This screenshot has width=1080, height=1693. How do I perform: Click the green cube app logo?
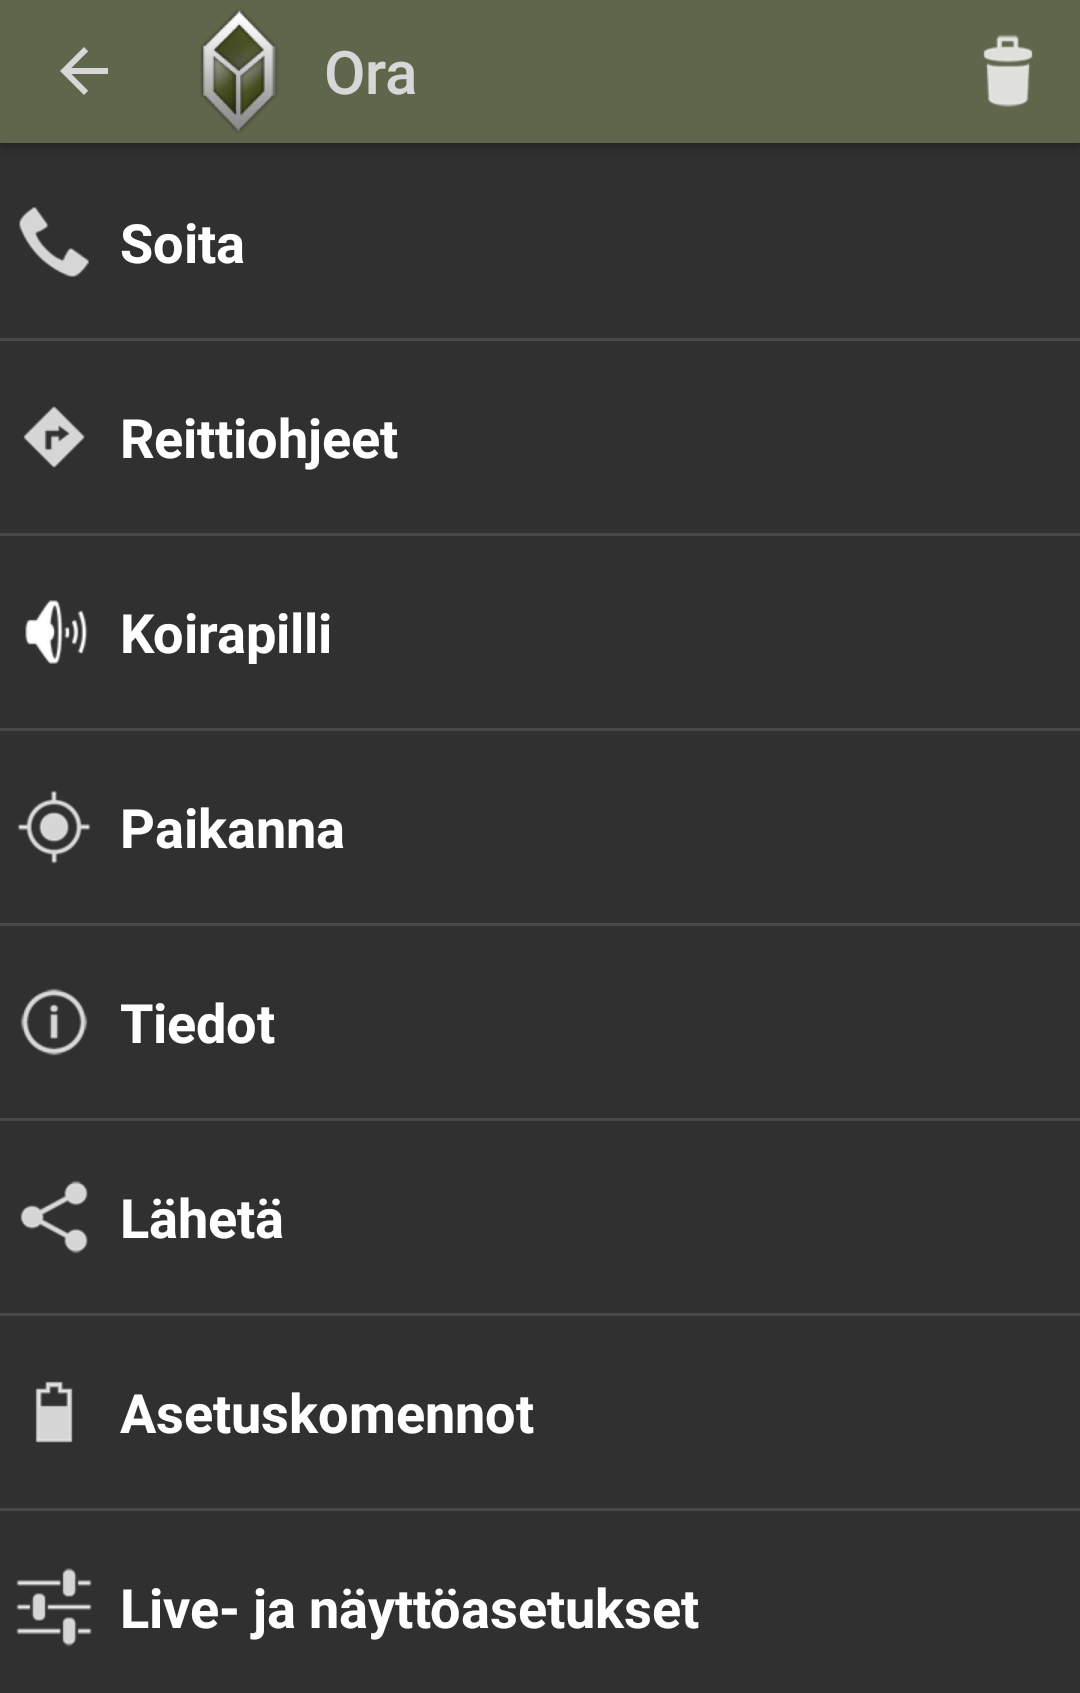(238, 72)
